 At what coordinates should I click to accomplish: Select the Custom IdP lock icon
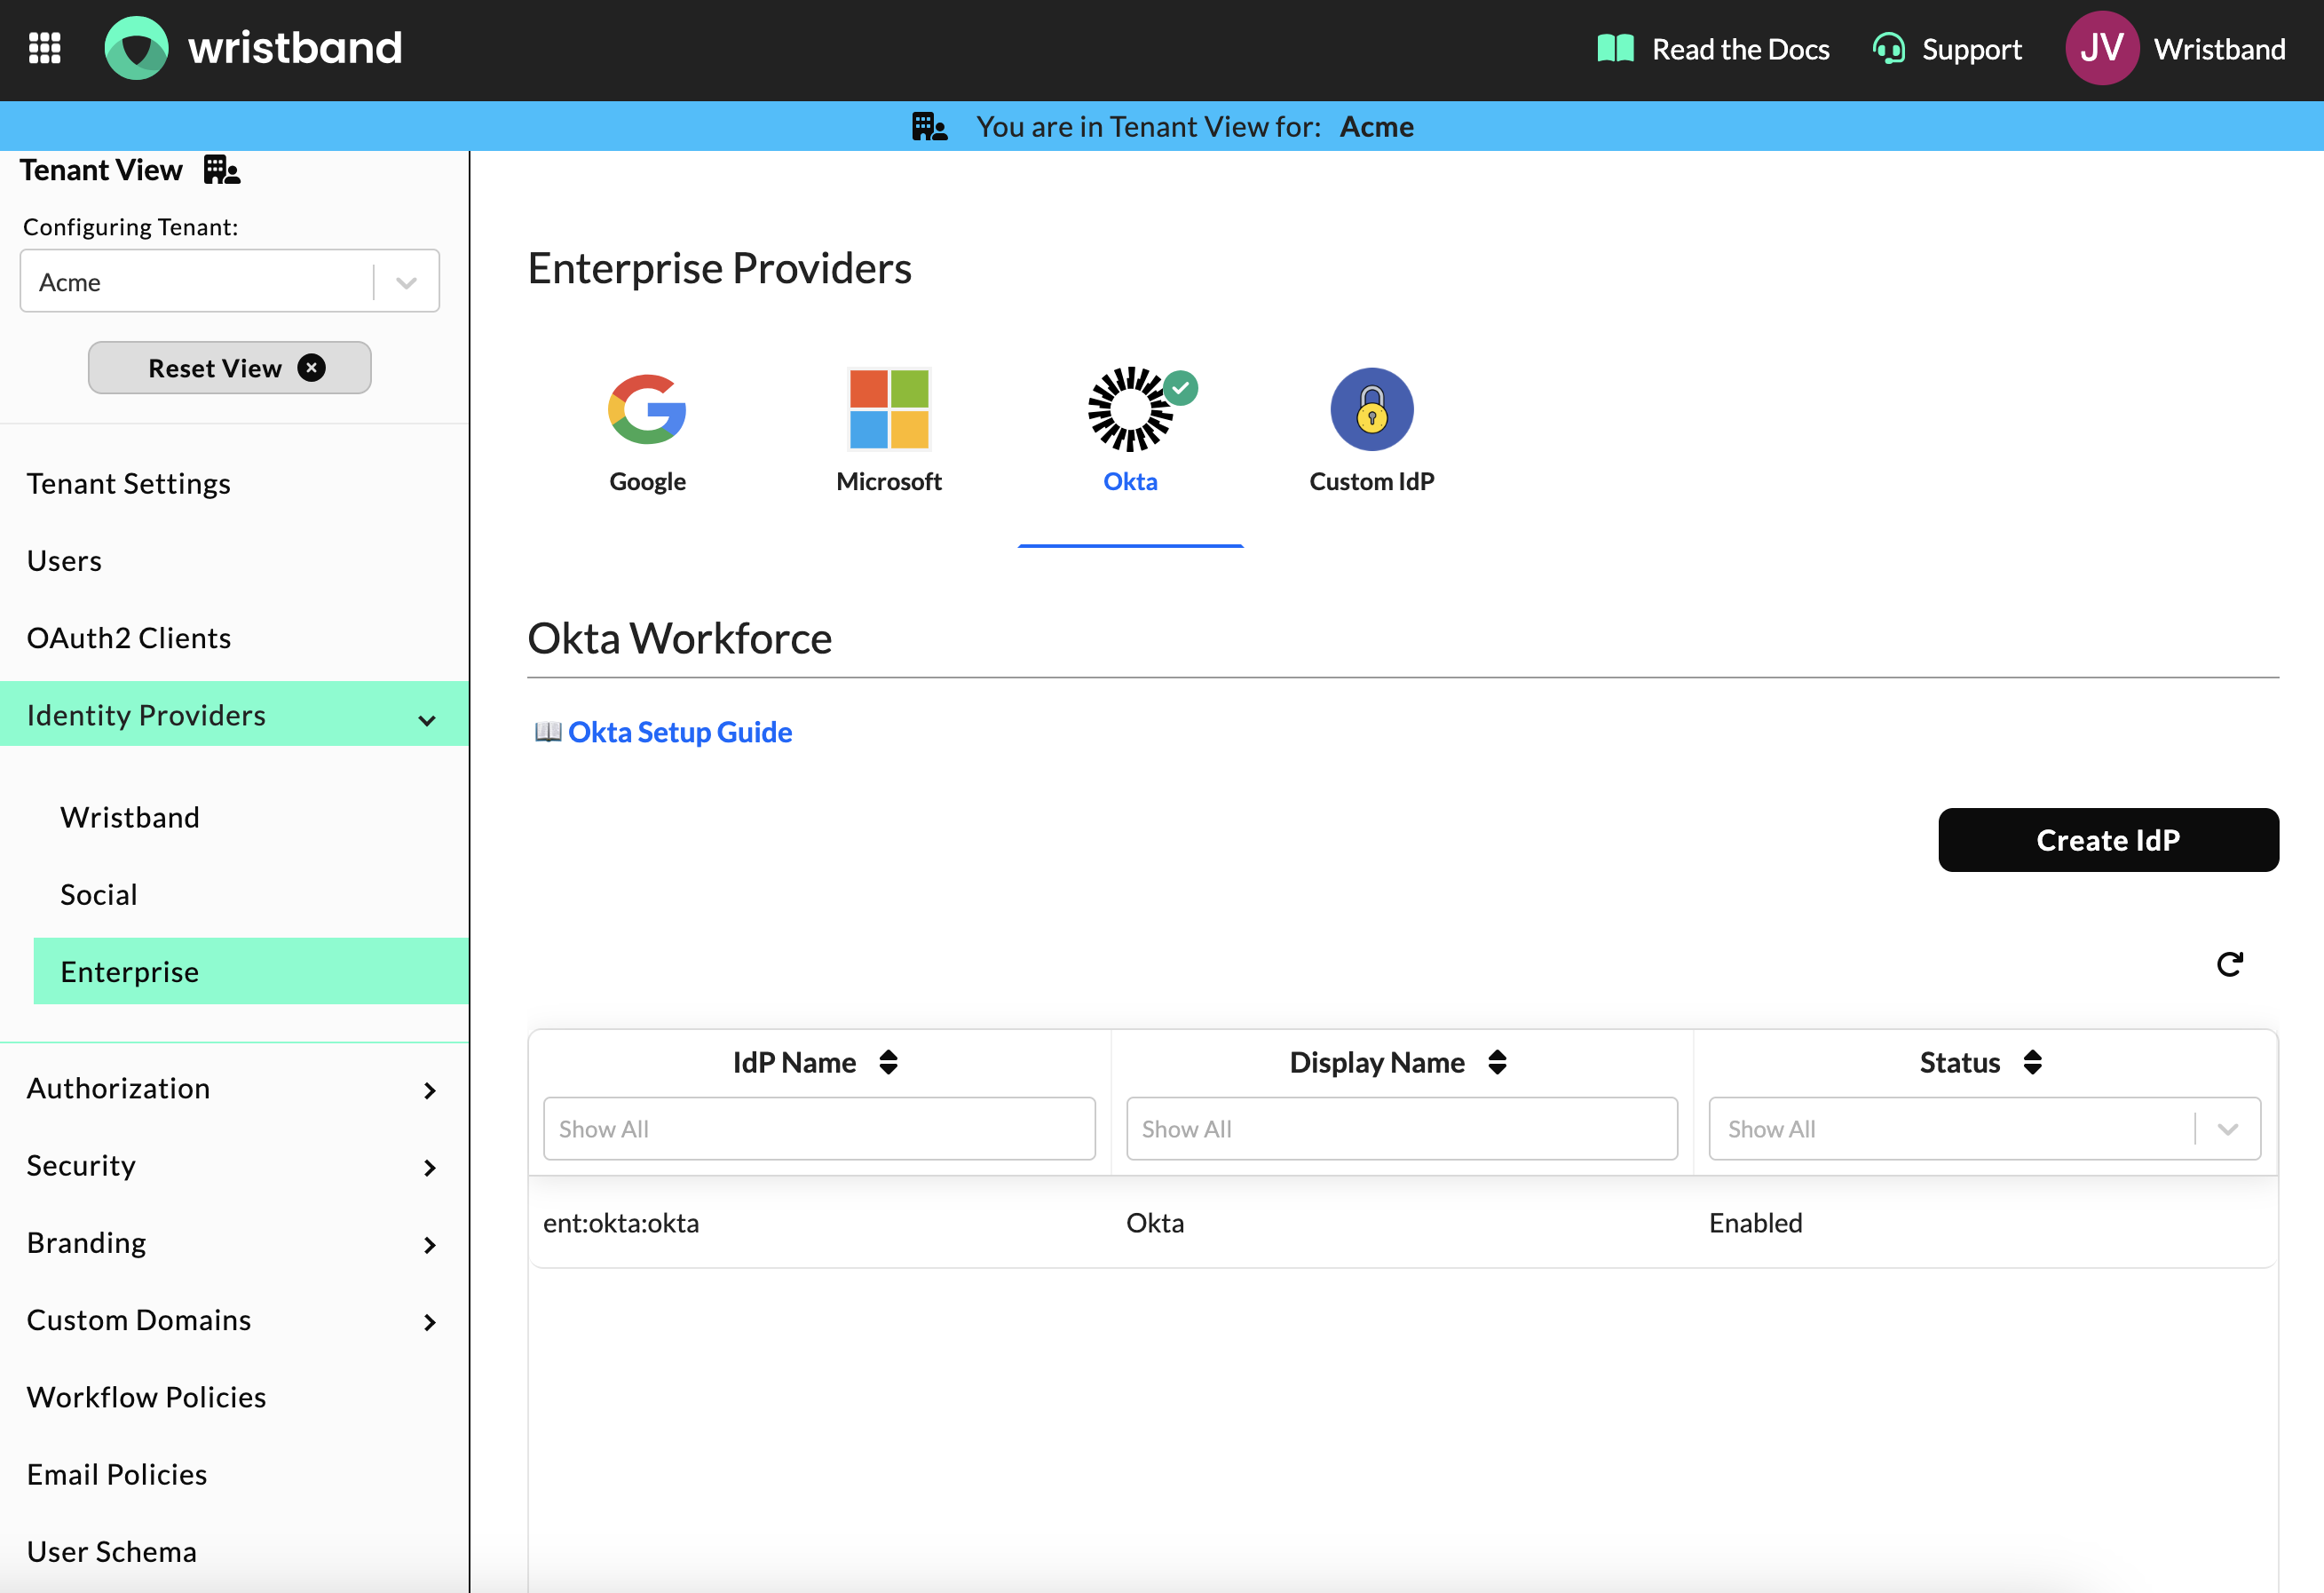[1371, 409]
